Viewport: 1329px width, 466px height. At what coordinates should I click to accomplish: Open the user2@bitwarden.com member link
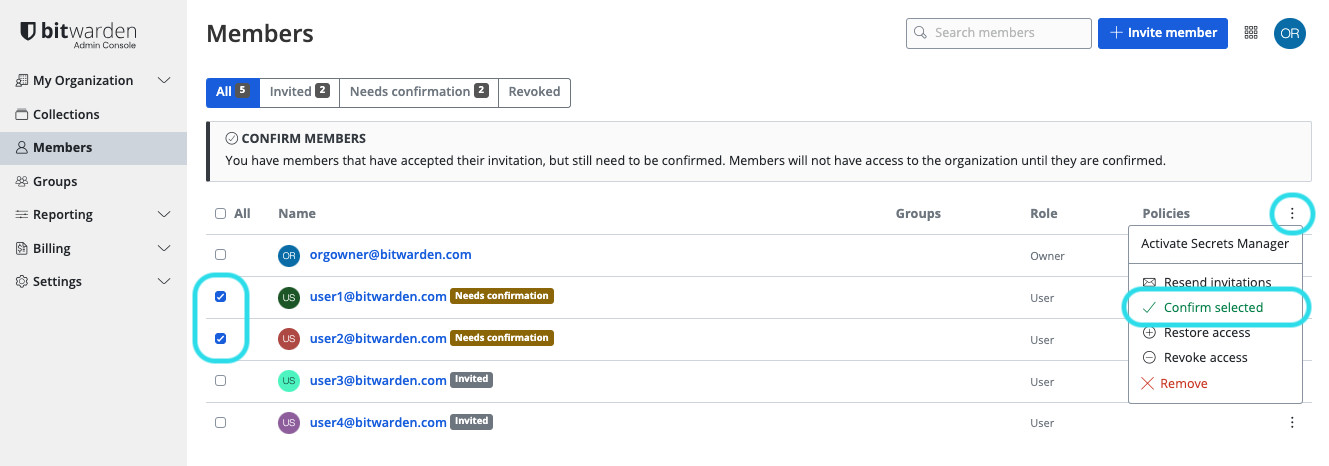(378, 338)
